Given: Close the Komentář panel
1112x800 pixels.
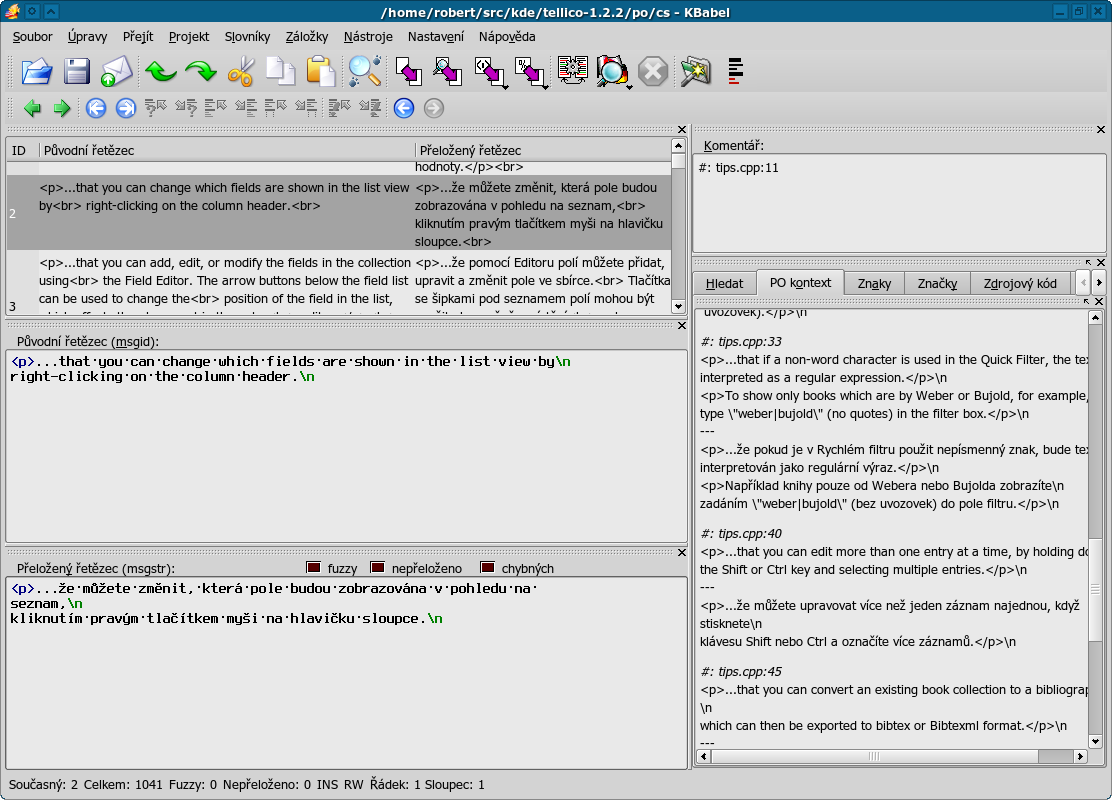Looking at the screenshot, I should (x=1101, y=130).
